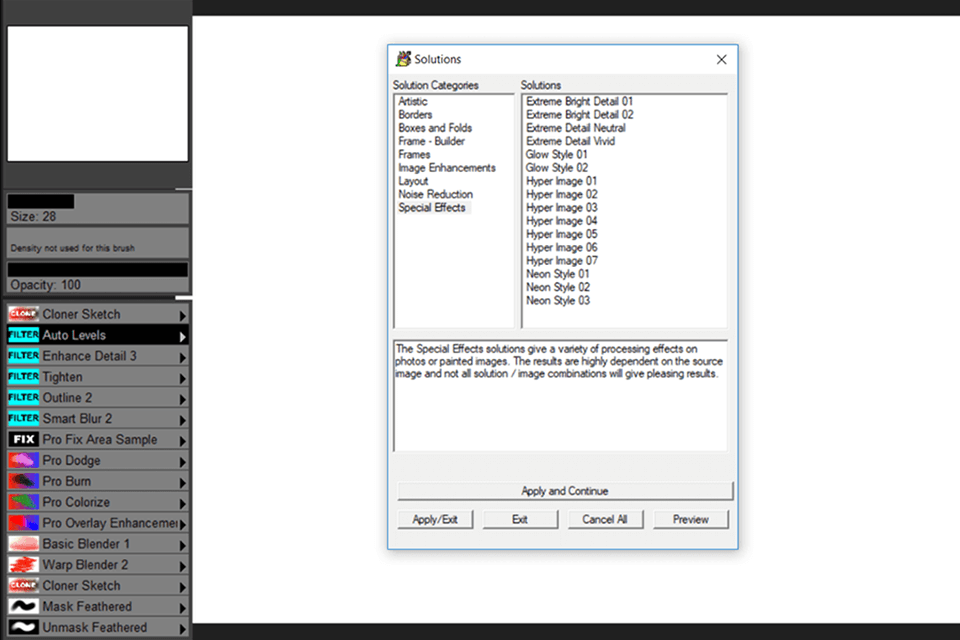Click the Auto Levels filter icon
Image resolution: width=960 pixels, height=640 pixels.
[23, 335]
